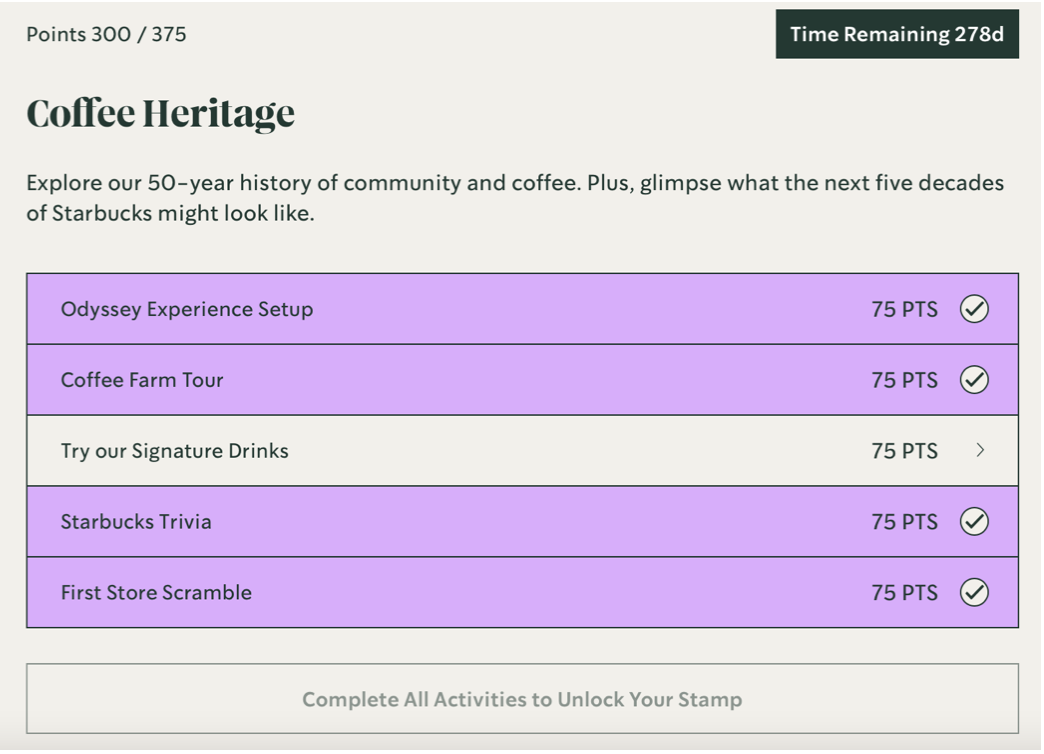The width and height of the screenshot is (1044, 754).
Task: Click 75 PTS on First Store Scramble row
Action: point(904,593)
